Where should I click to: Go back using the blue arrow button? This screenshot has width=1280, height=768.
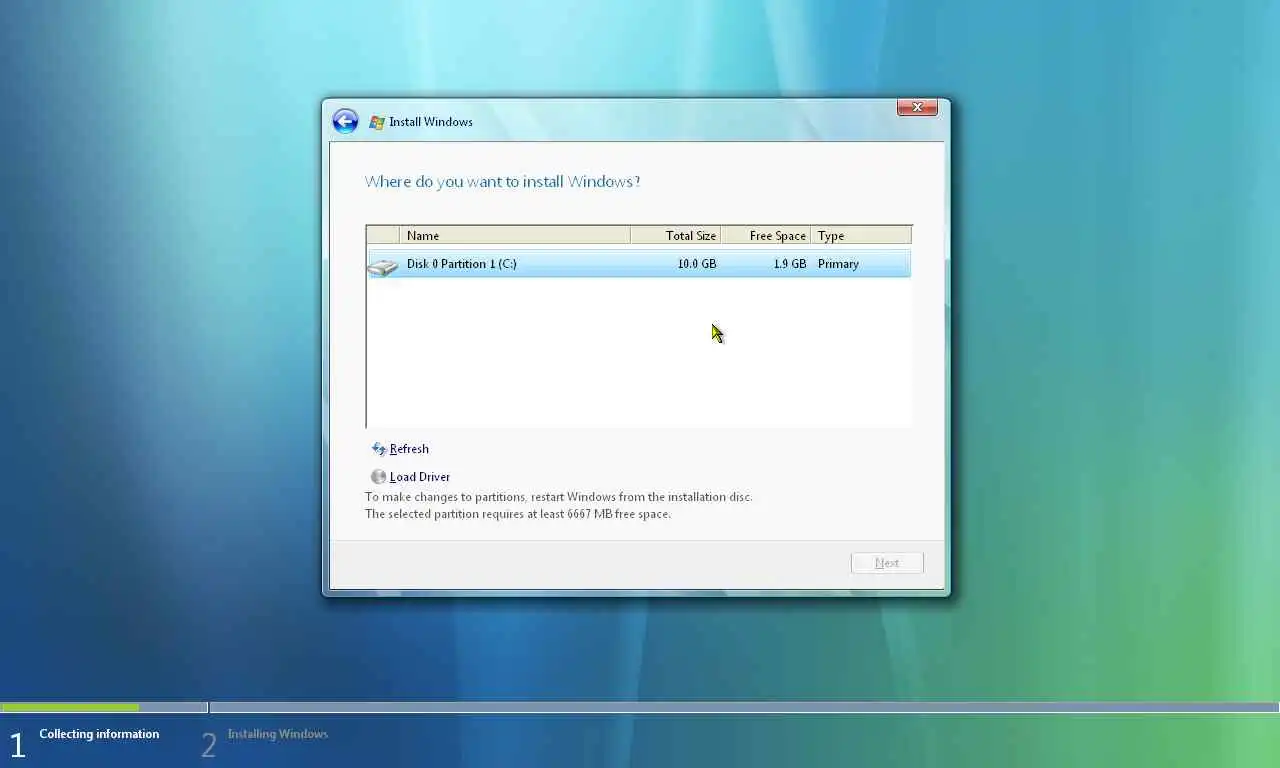coord(345,122)
